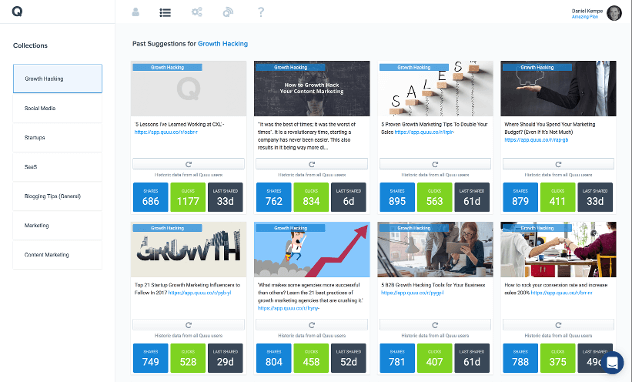Screen dimensions: 632x382
Task: Open the SaaS collection
Action: [58, 167]
